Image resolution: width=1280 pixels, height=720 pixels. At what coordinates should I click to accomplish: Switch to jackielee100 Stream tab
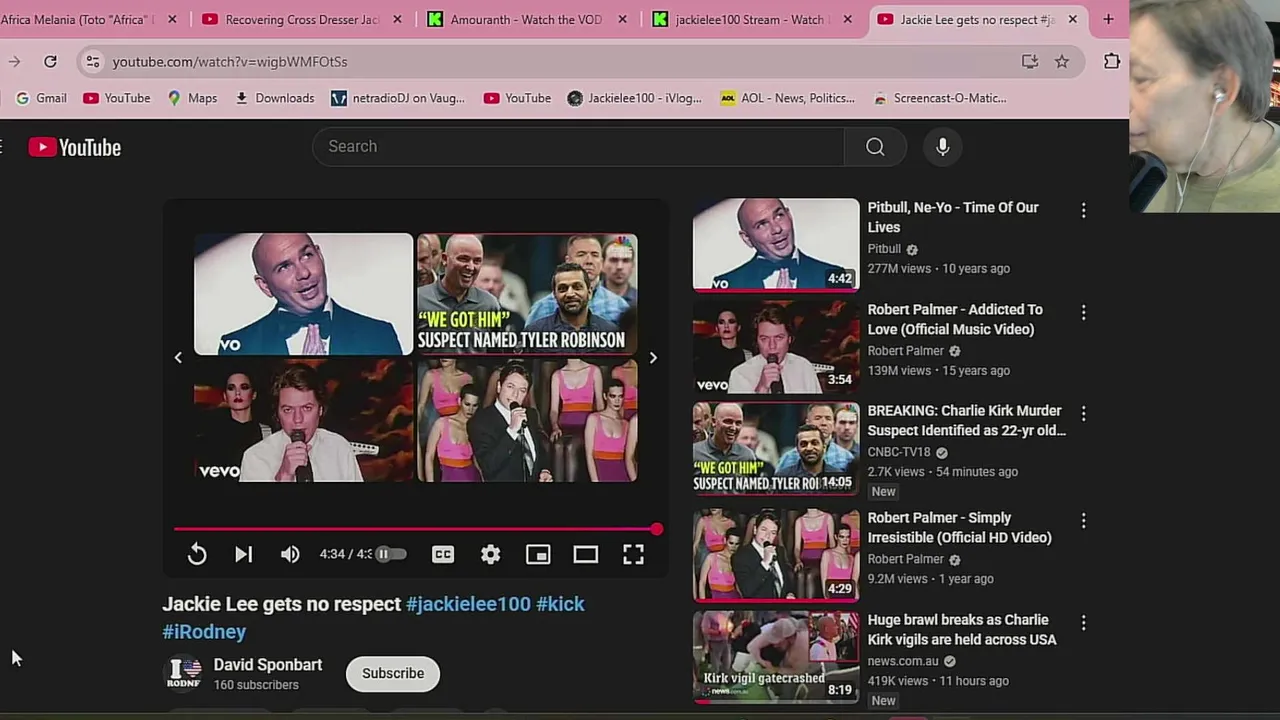pyautogui.click(x=750, y=19)
